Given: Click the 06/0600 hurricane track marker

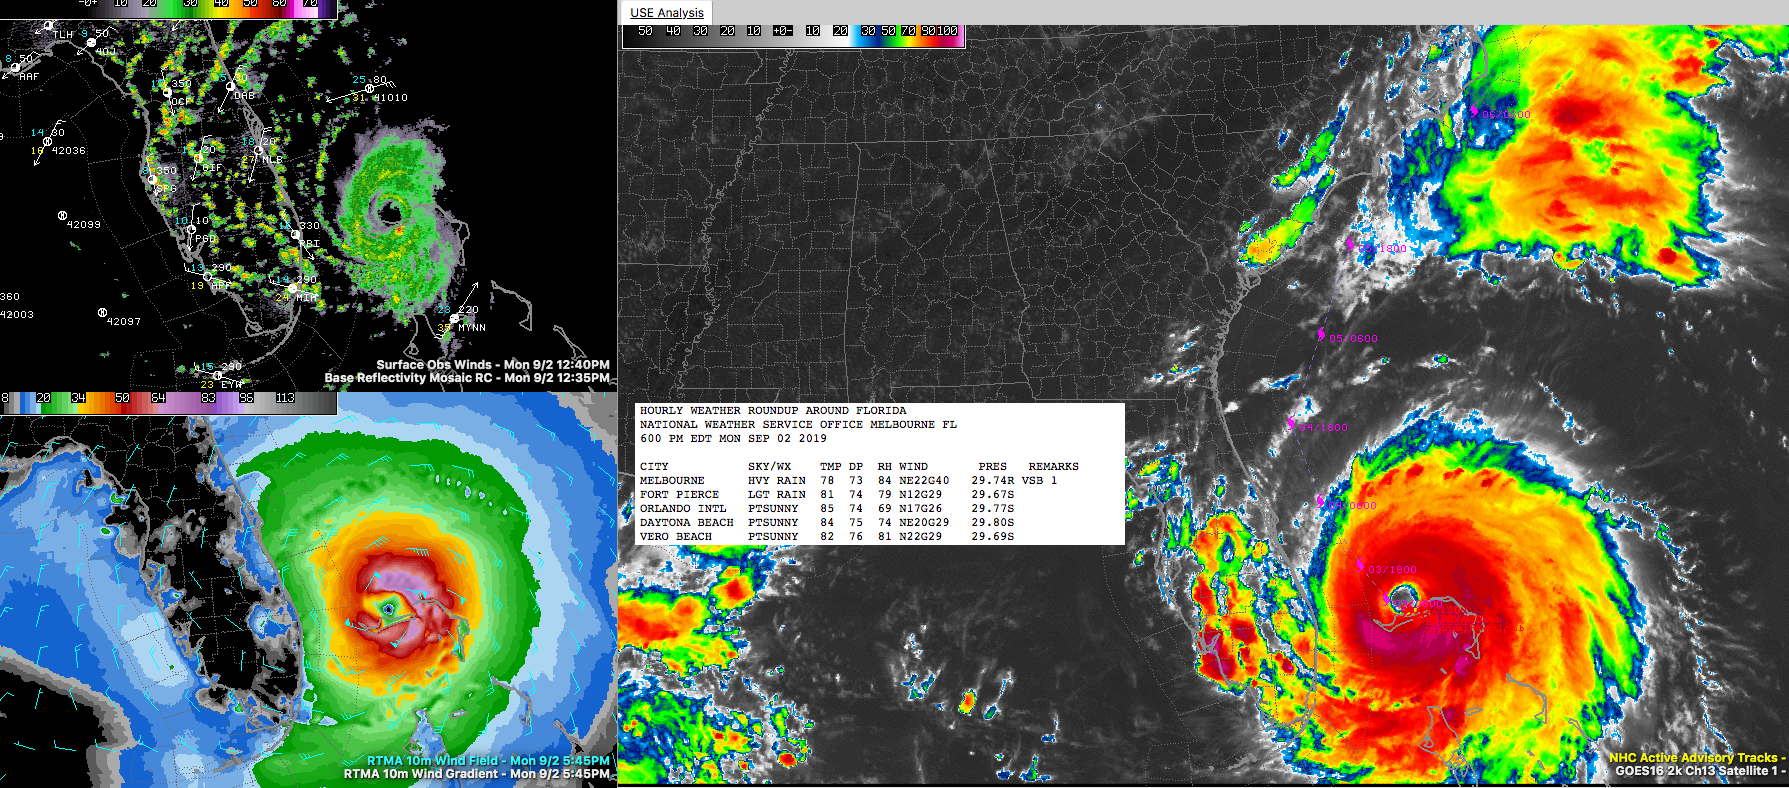Looking at the screenshot, I should [x=1473, y=112].
